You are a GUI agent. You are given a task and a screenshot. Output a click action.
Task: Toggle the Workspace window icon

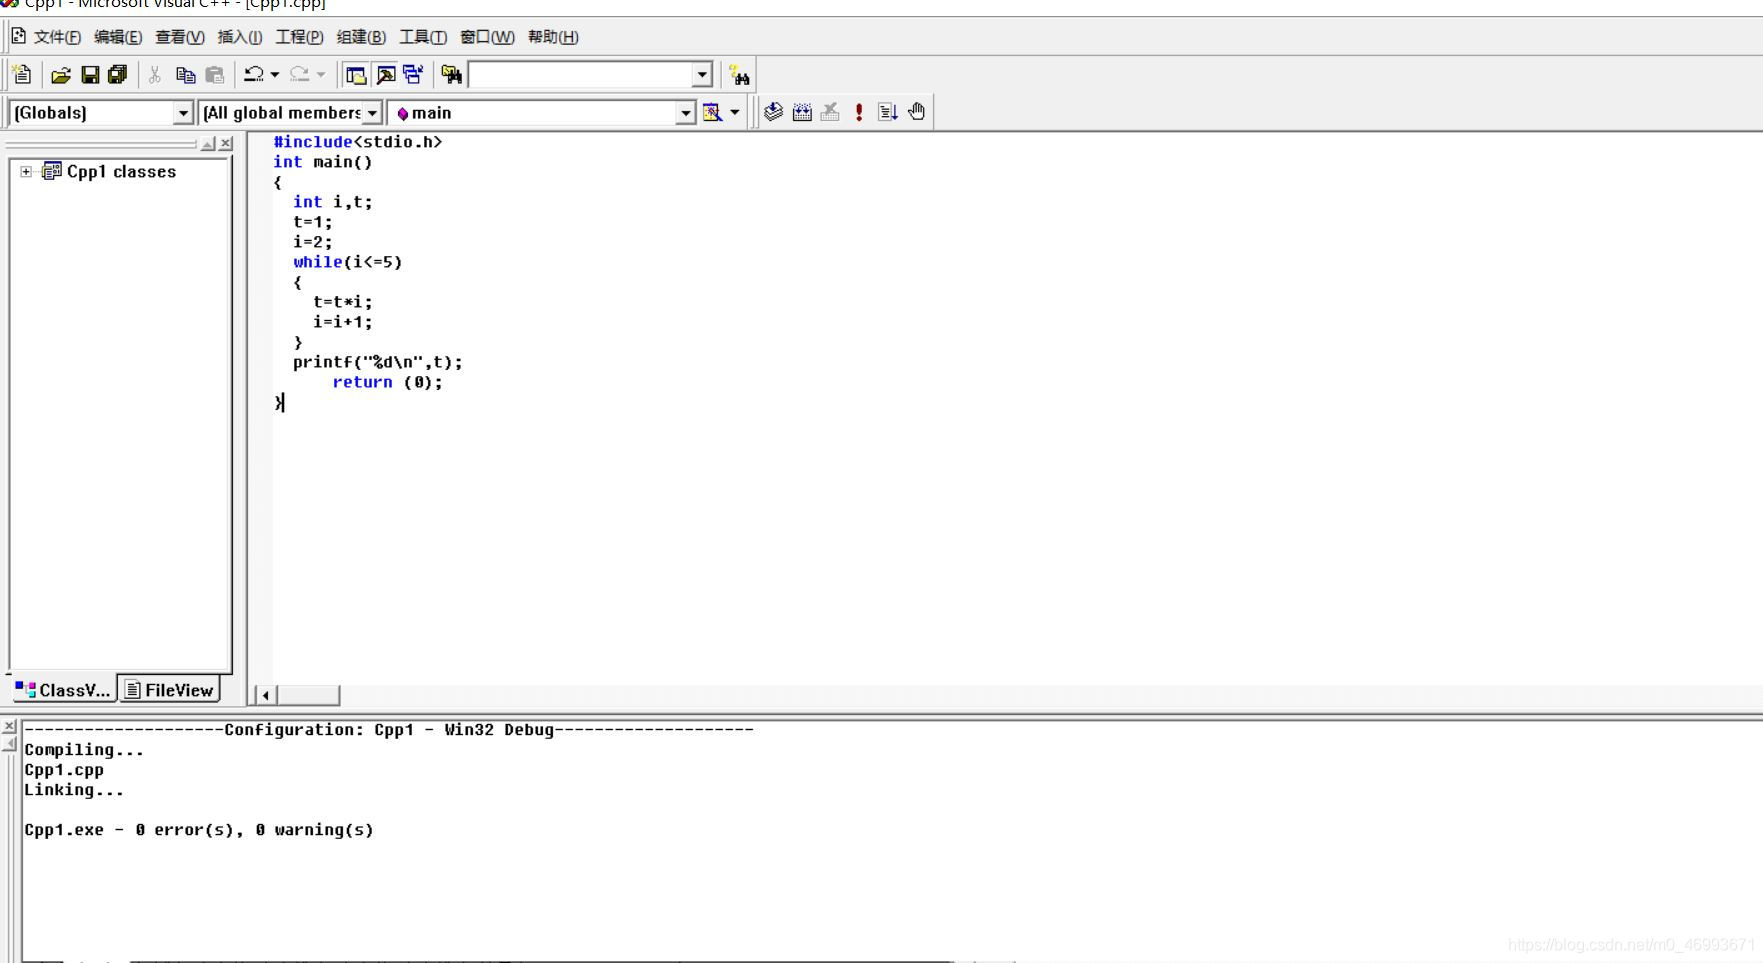tap(355, 75)
